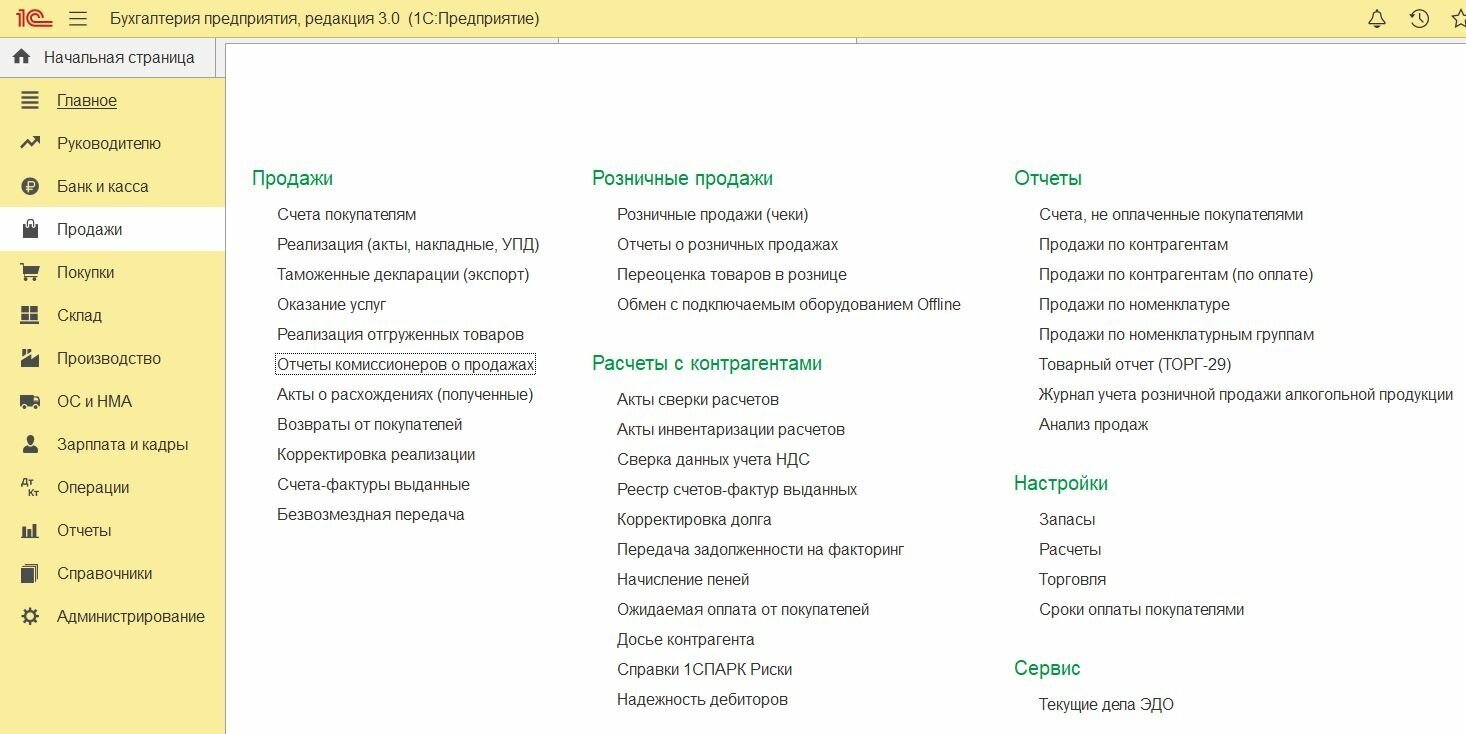This screenshot has height=734, width=1466.
Task: Click the Главное section lines icon
Action: pos(30,100)
